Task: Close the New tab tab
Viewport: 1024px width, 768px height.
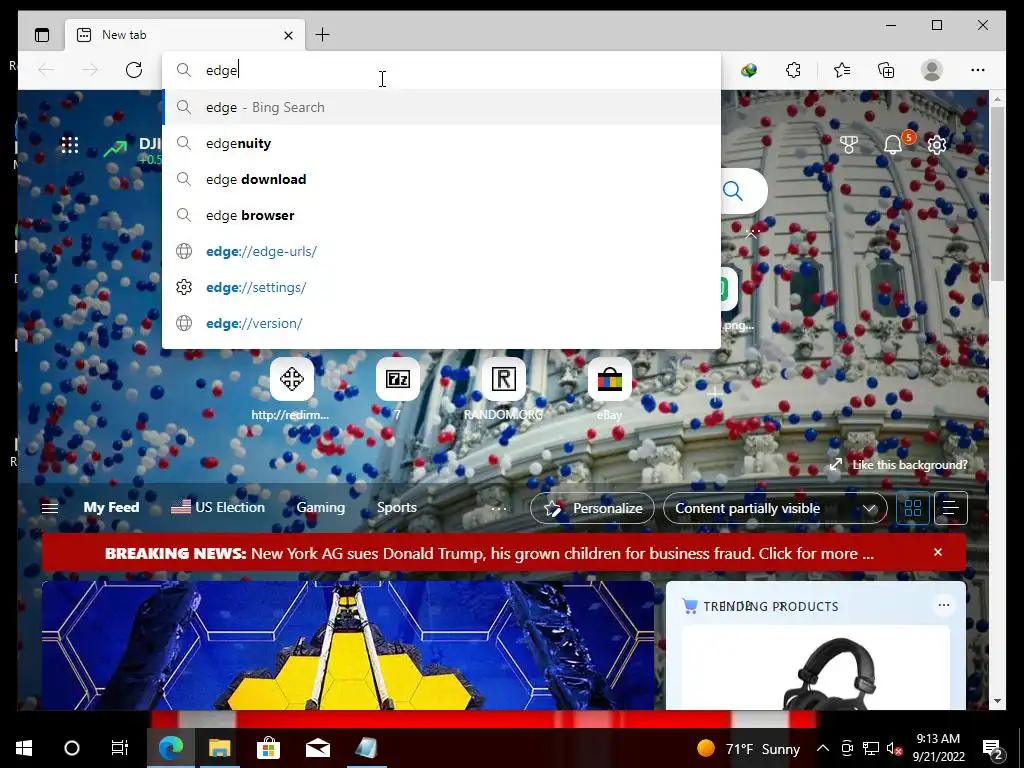Action: tap(289, 35)
